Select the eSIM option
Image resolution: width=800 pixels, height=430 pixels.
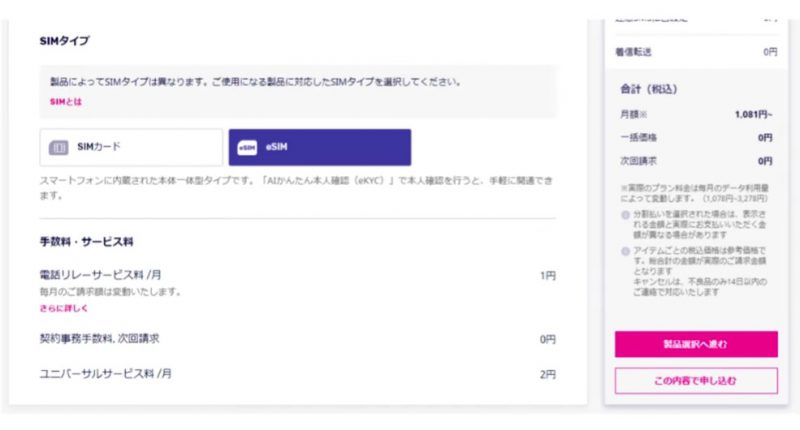[320, 147]
